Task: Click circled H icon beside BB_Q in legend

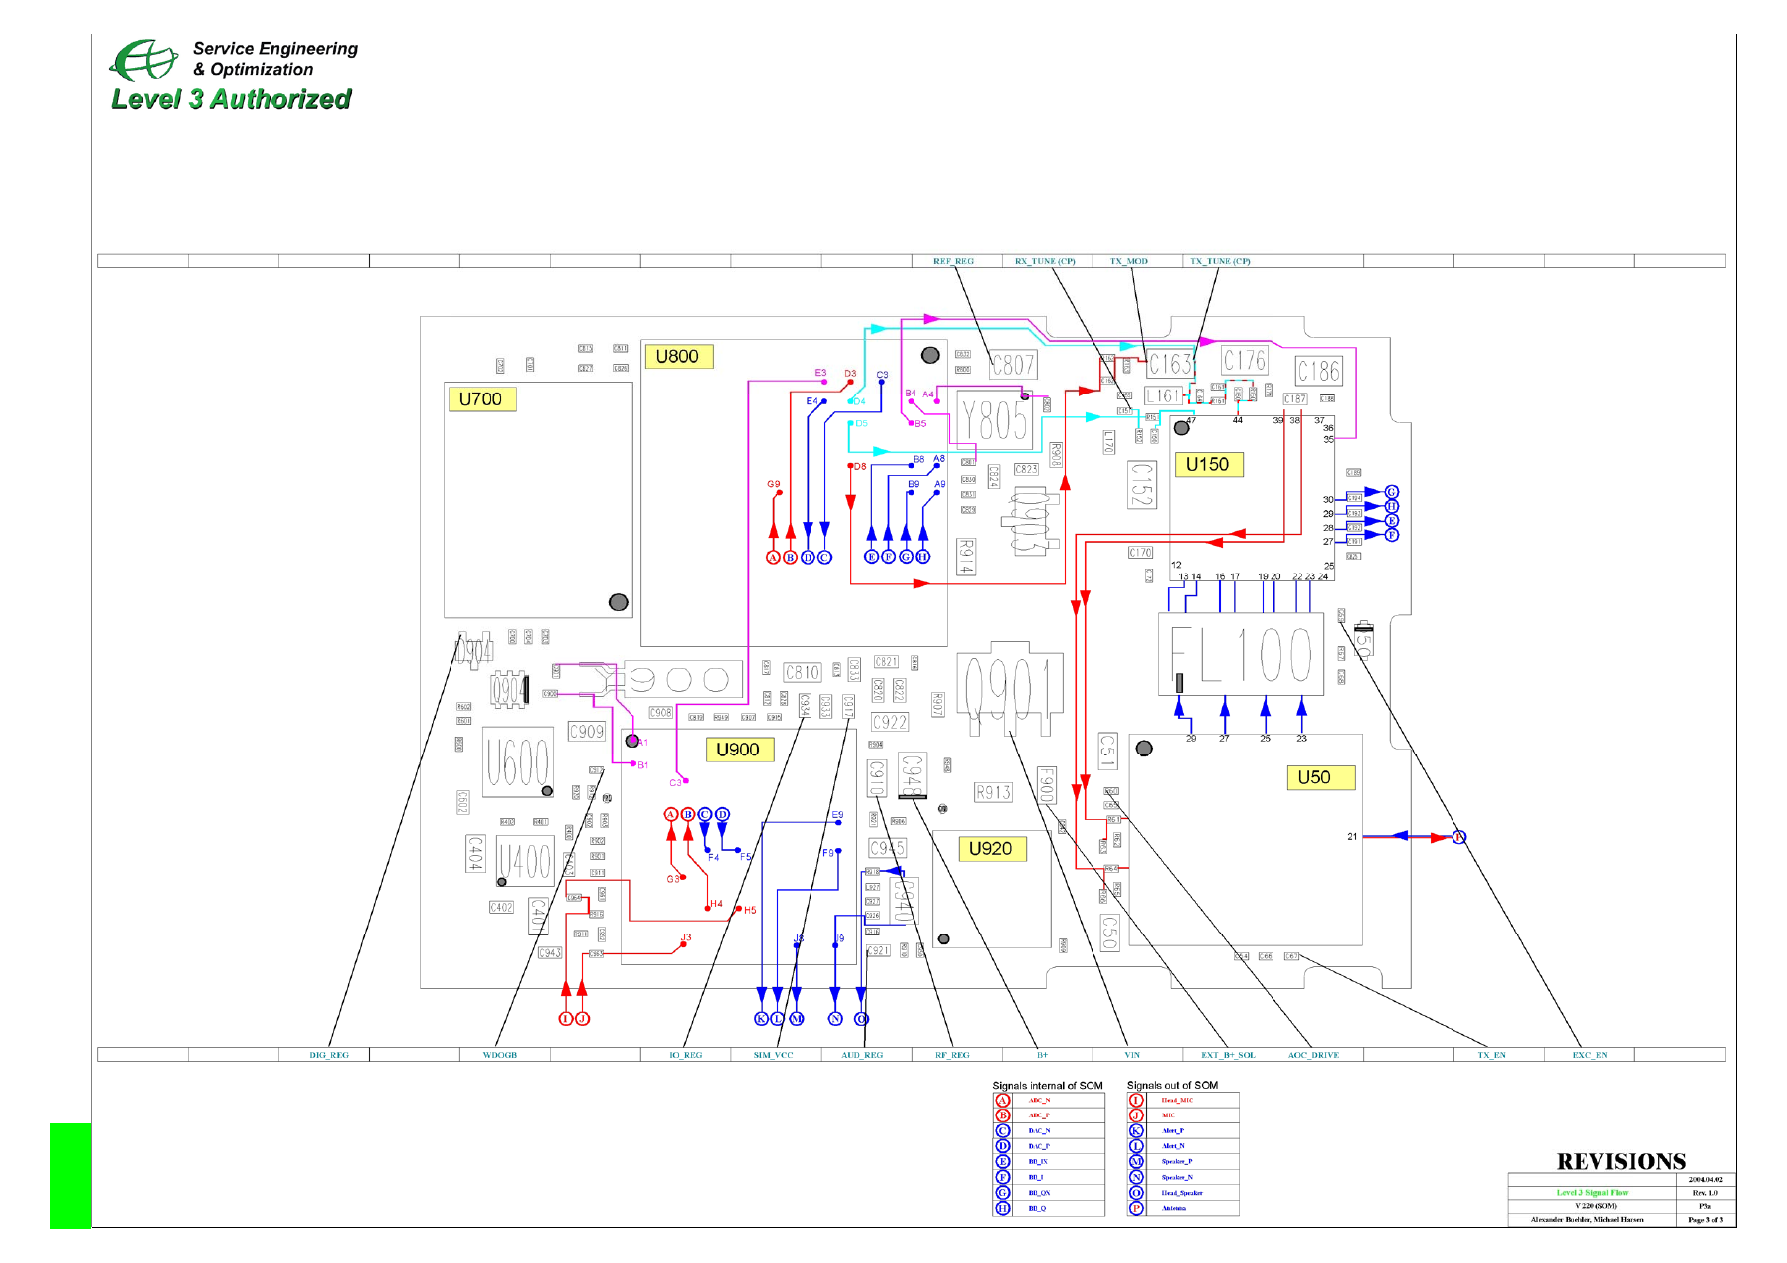Action: (1002, 1208)
